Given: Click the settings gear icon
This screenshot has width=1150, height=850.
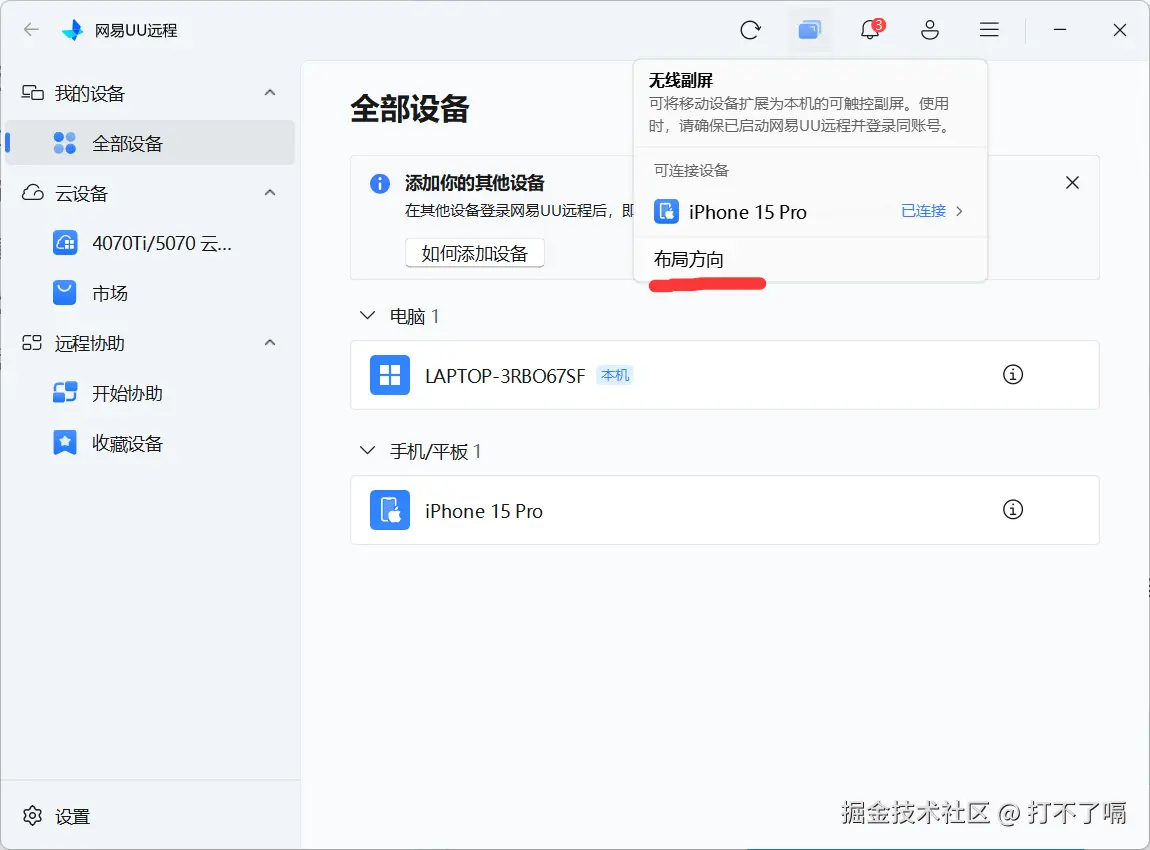Looking at the screenshot, I should [32, 816].
